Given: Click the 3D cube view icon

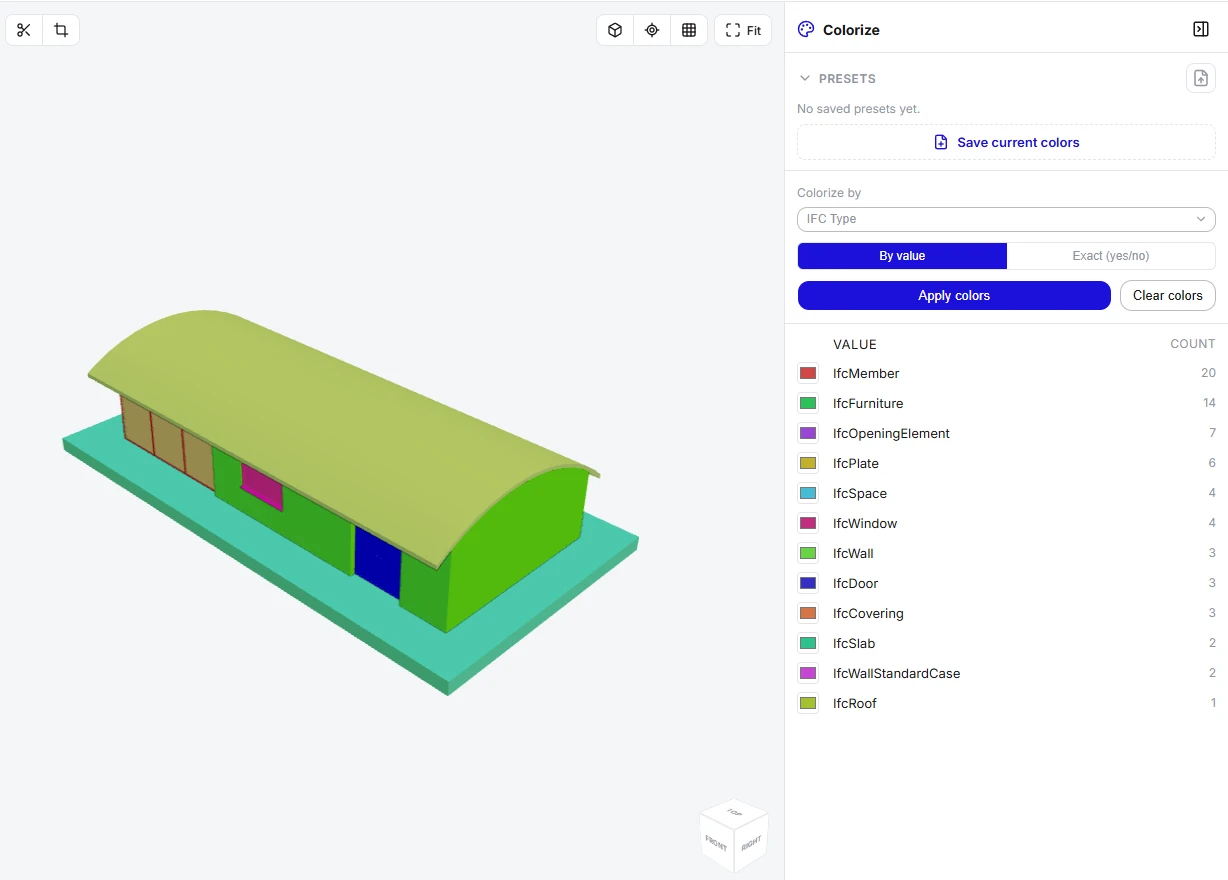Looking at the screenshot, I should pyautogui.click(x=615, y=30).
